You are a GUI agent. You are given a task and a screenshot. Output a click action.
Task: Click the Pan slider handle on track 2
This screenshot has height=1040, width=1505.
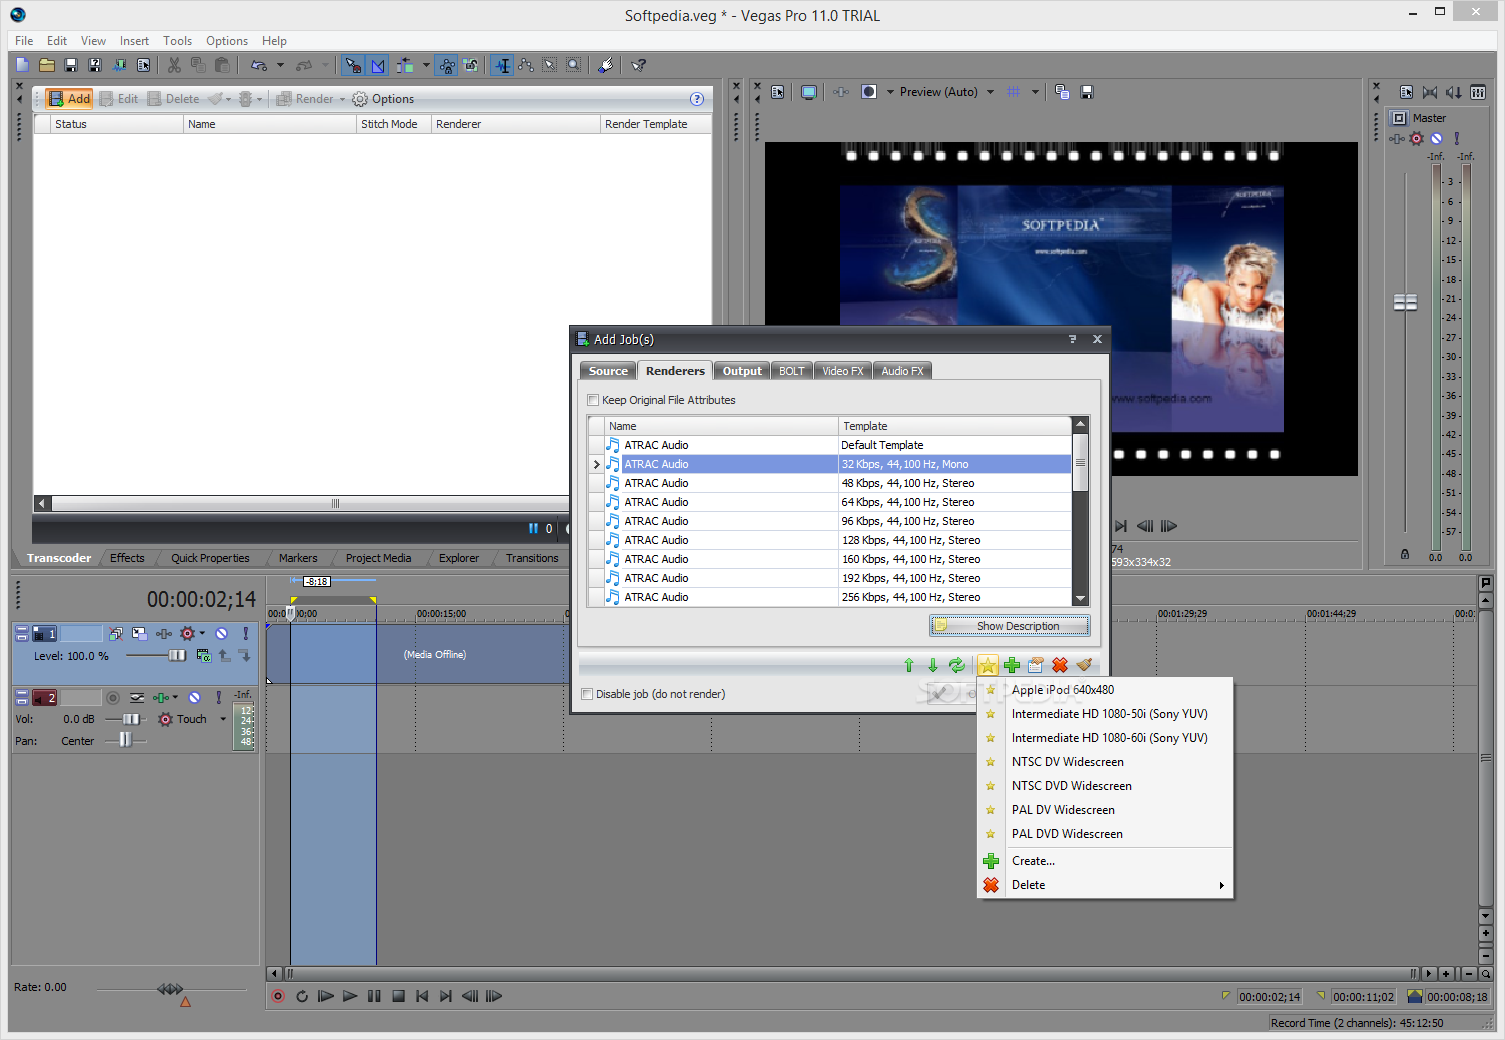124,741
